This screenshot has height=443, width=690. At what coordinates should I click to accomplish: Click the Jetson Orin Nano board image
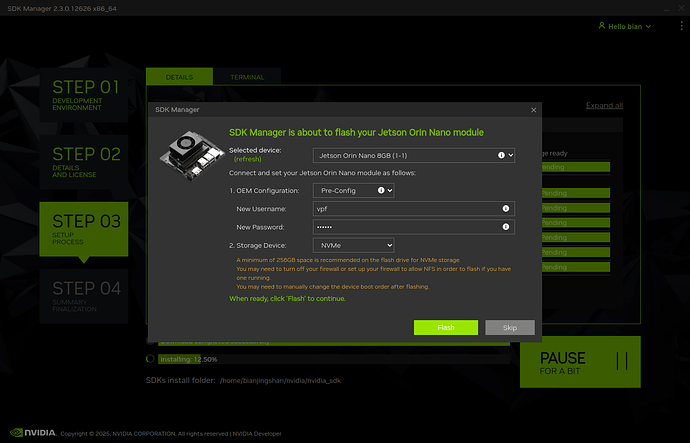(x=192, y=155)
